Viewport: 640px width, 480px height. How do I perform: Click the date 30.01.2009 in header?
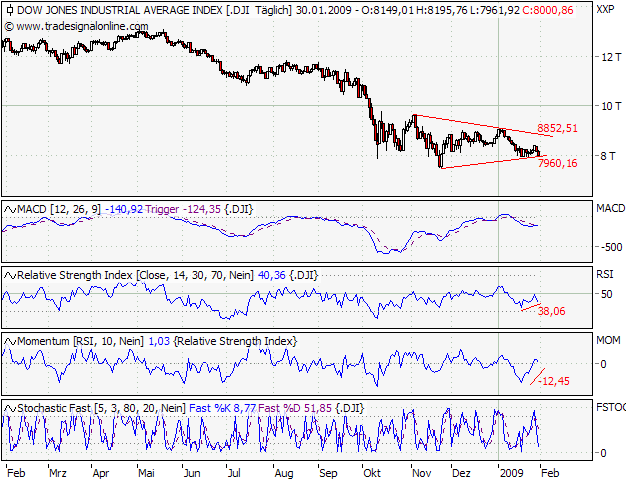[x=323, y=10]
